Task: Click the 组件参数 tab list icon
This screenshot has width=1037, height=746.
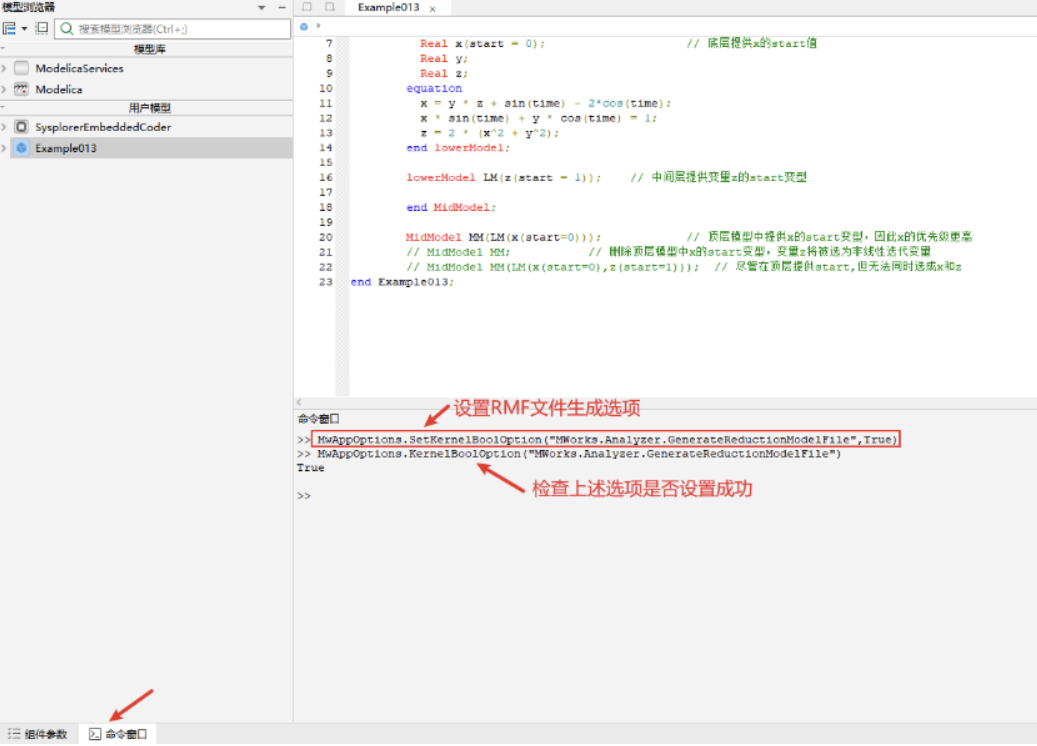Action: pyautogui.click(x=14, y=734)
